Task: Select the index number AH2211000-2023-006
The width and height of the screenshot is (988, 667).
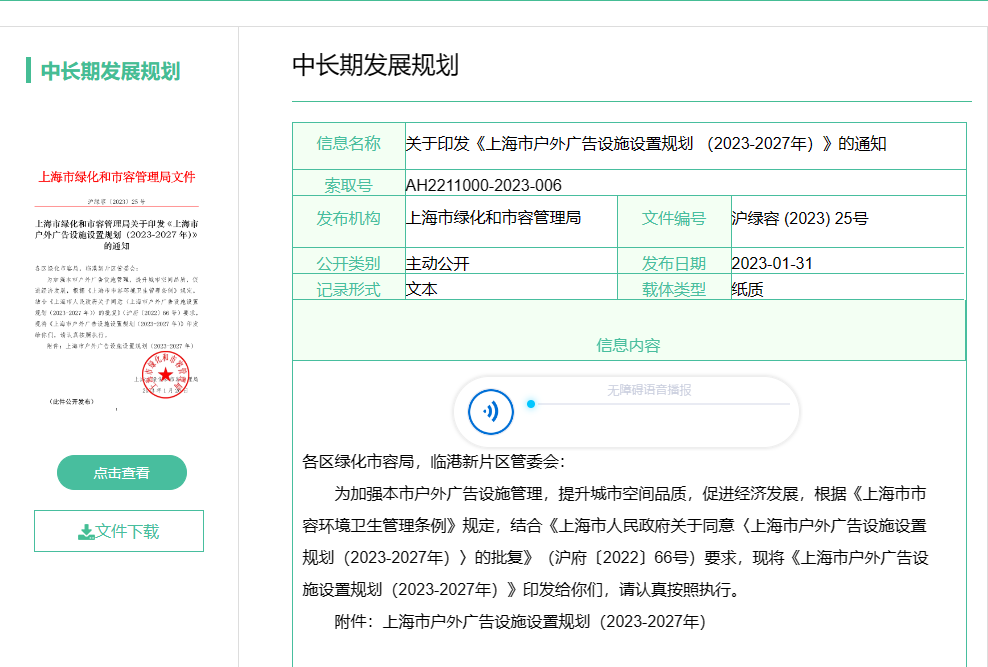Action: 483,185
